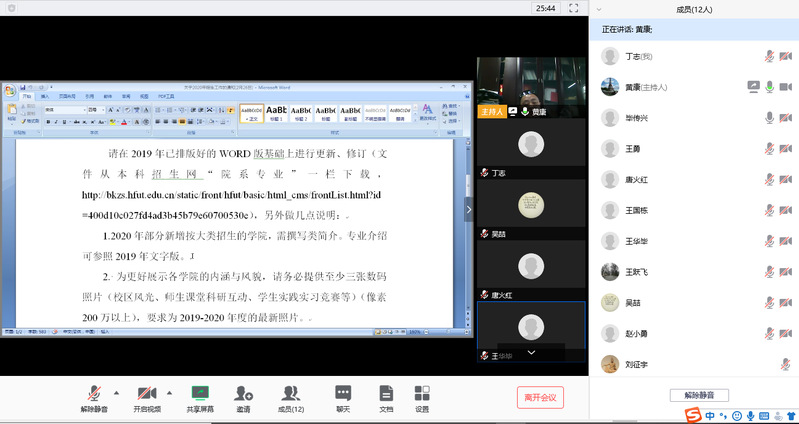The width and height of the screenshot is (799, 424).
Task: Click the down chevron under the video thumbnails
Action: coord(530,352)
